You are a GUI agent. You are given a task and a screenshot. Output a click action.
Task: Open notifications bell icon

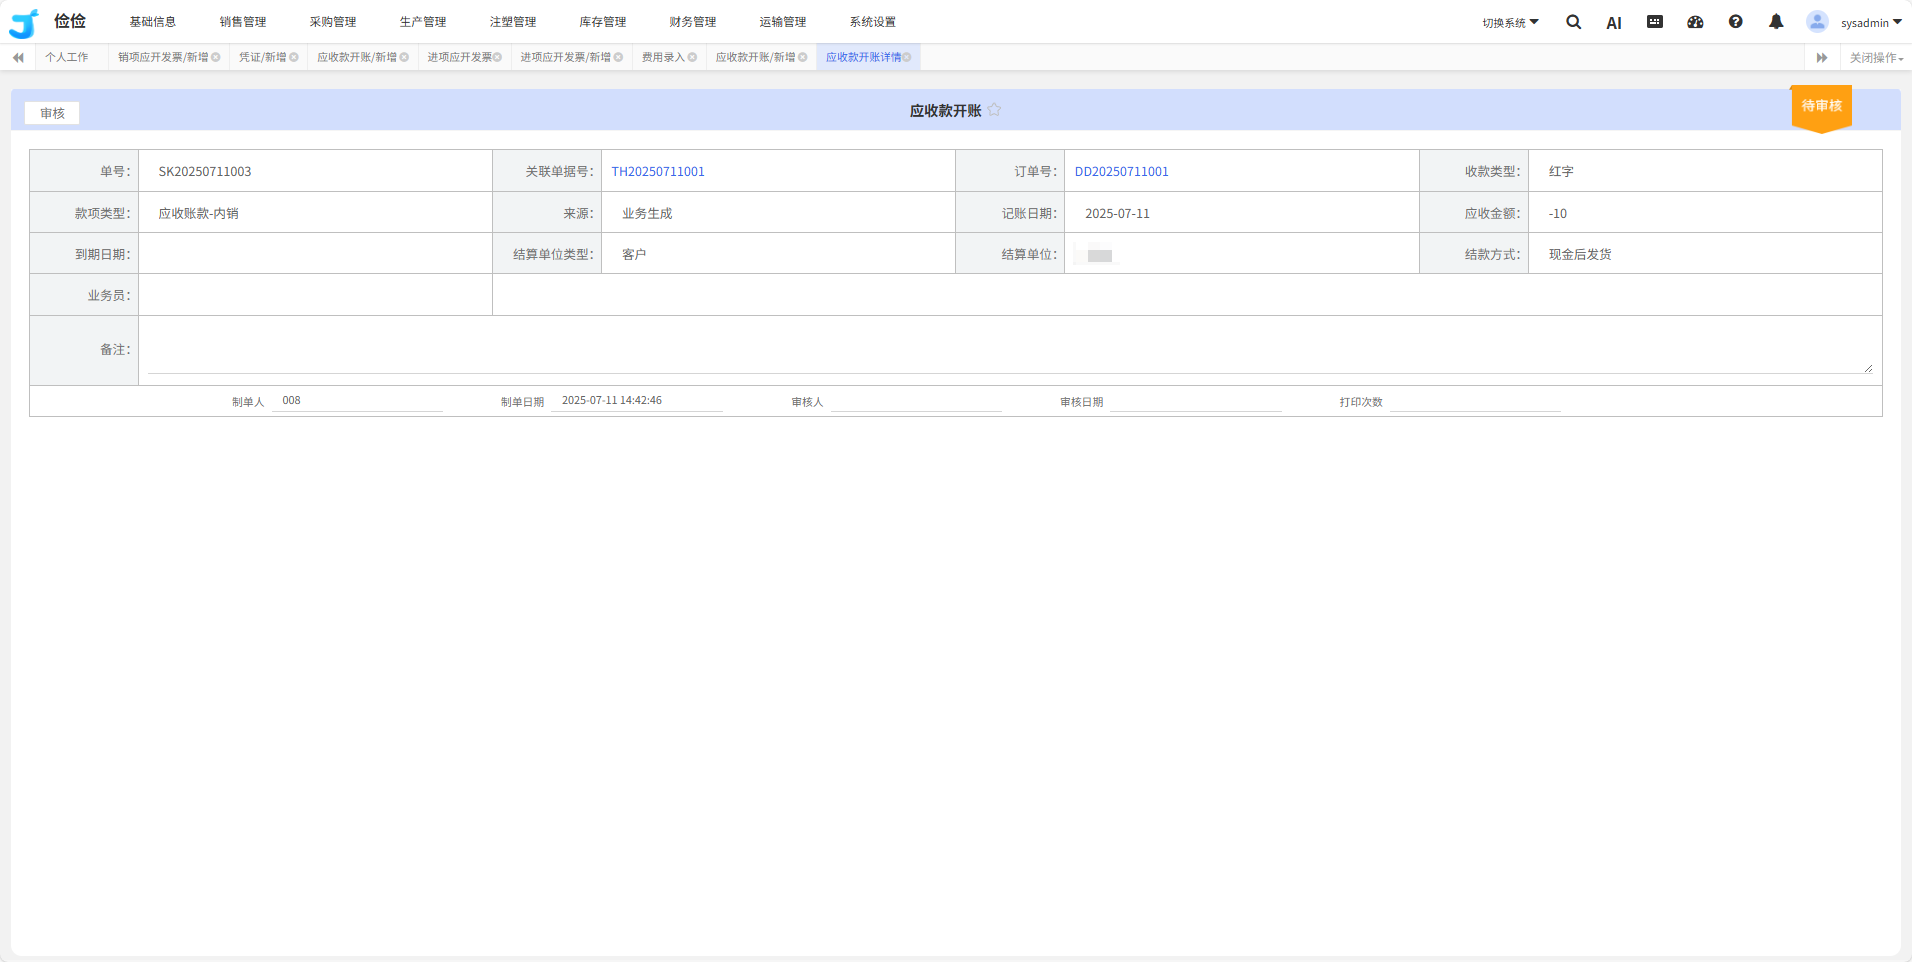[1776, 22]
